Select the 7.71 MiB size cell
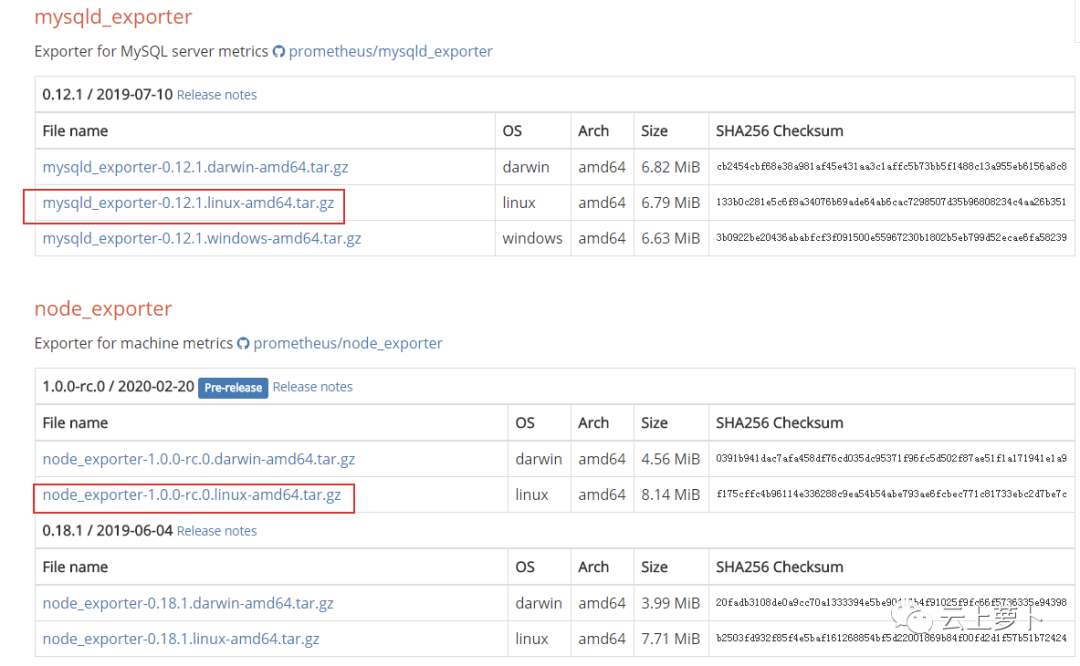This screenshot has width=1080, height=666. click(x=670, y=639)
